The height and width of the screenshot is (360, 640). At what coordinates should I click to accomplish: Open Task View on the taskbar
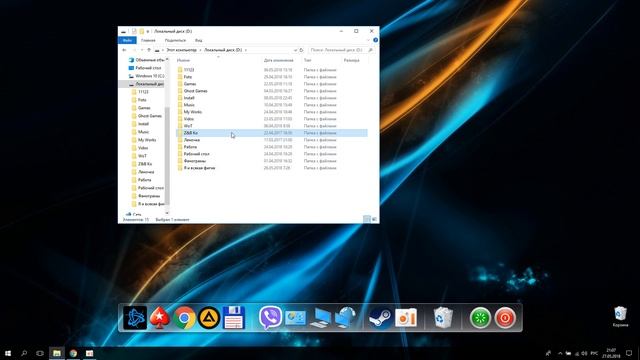click(40, 353)
